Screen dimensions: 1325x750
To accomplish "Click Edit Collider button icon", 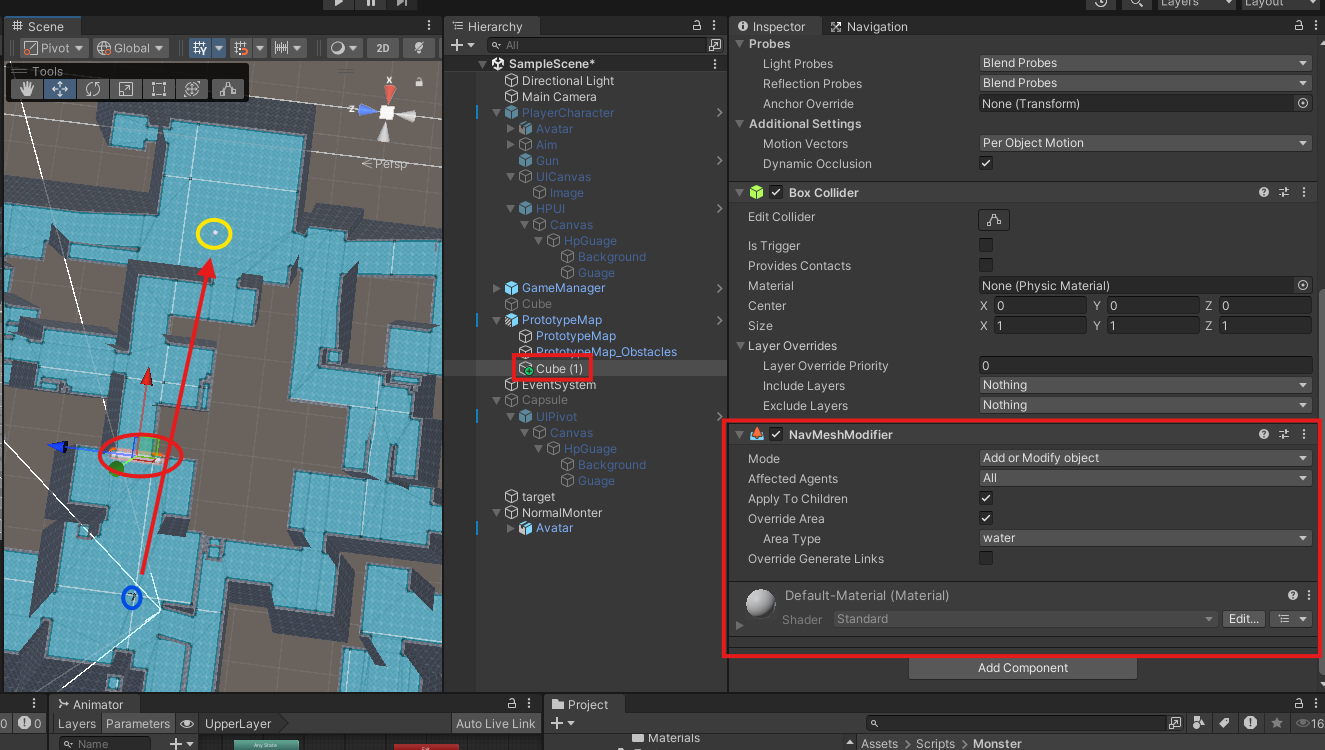I will coord(993,219).
